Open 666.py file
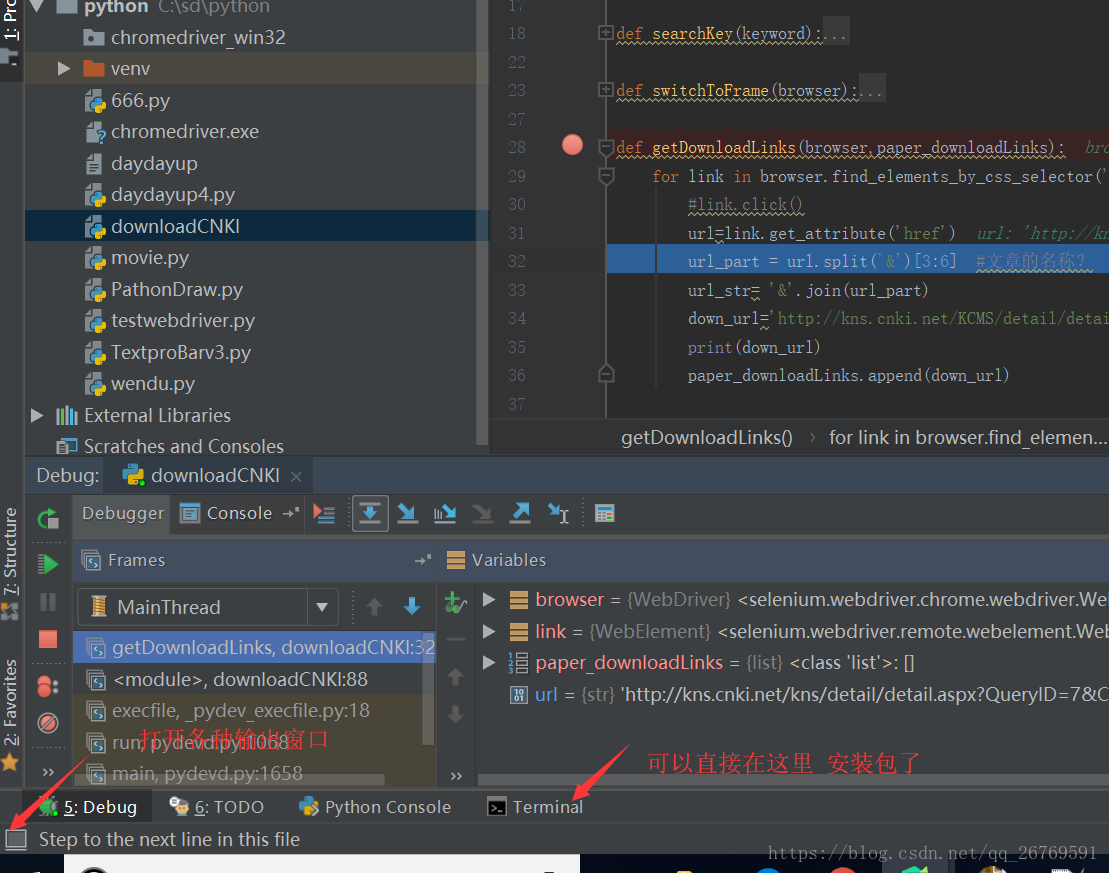Image resolution: width=1109 pixels, height=873 pixels. [127, 100]
